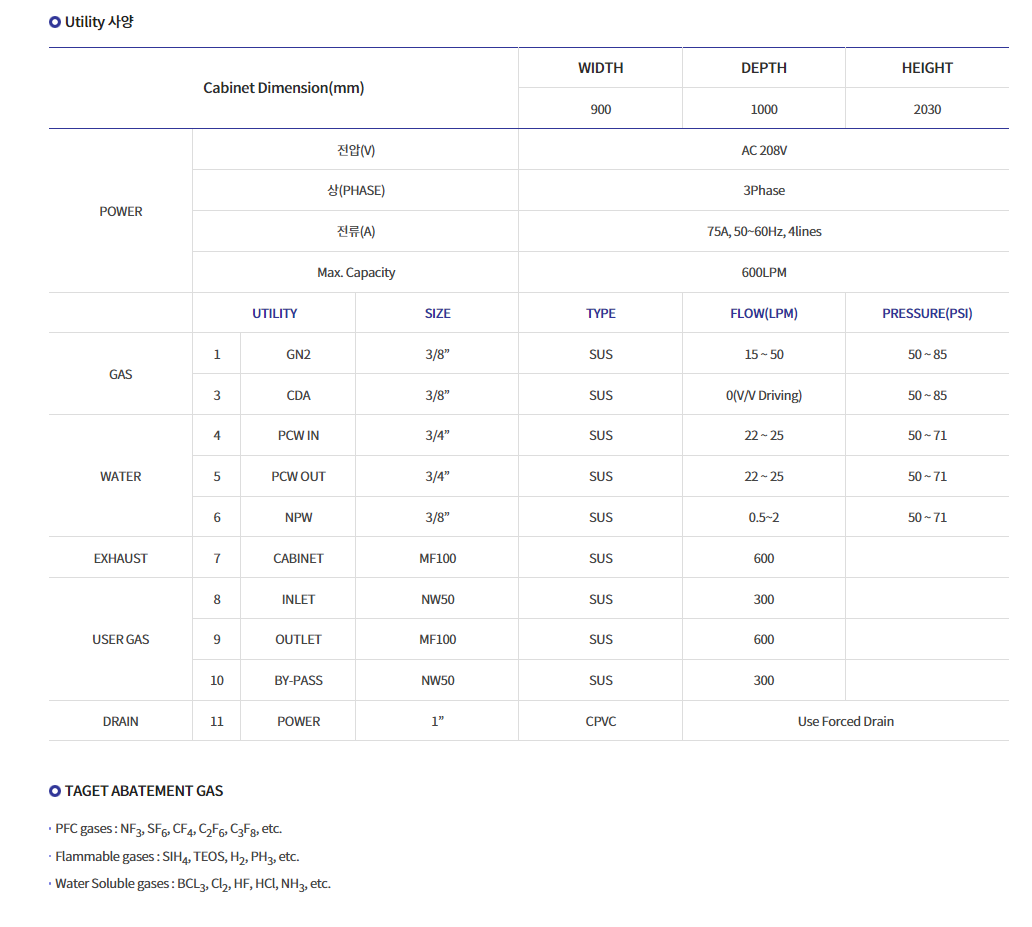Select the OUTLET utility cell
This screenshot has height=927, width=1032.
pos(298,639)
